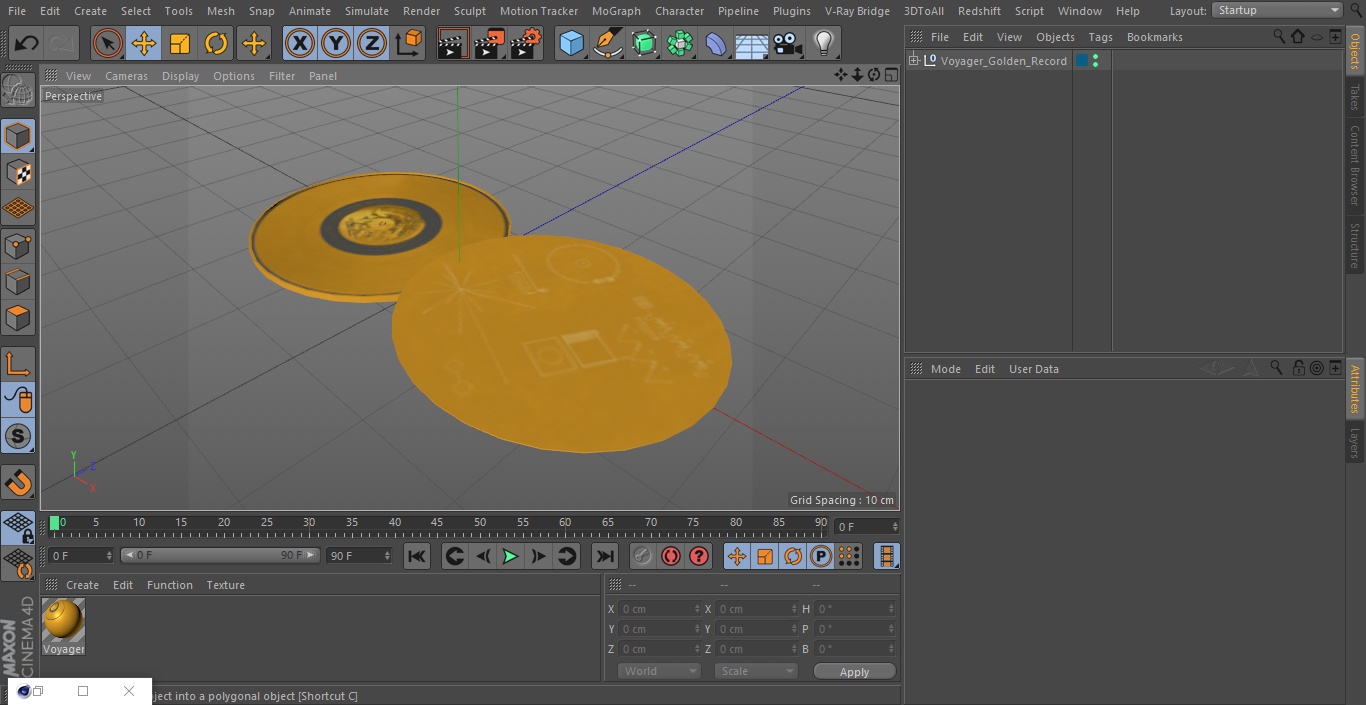This screenshot has height=705, width=1366.
Task: Activate the Move tool
Action: point(144,44)
